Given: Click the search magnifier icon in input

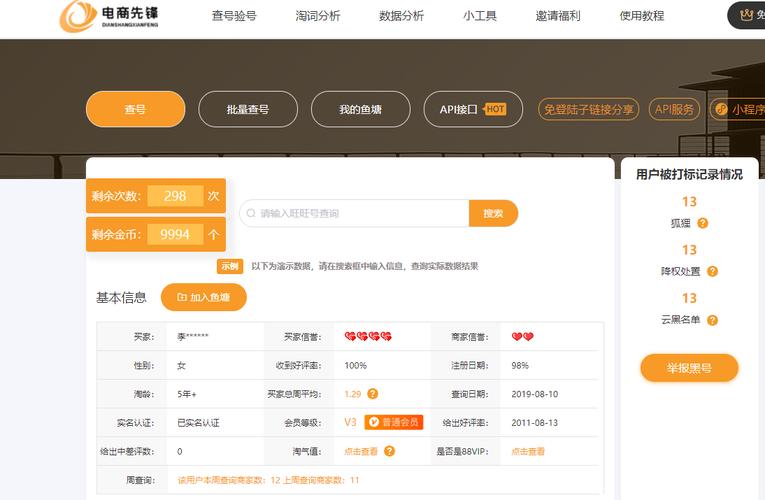Looking at the screenshot, I should (x=251, y=213).
